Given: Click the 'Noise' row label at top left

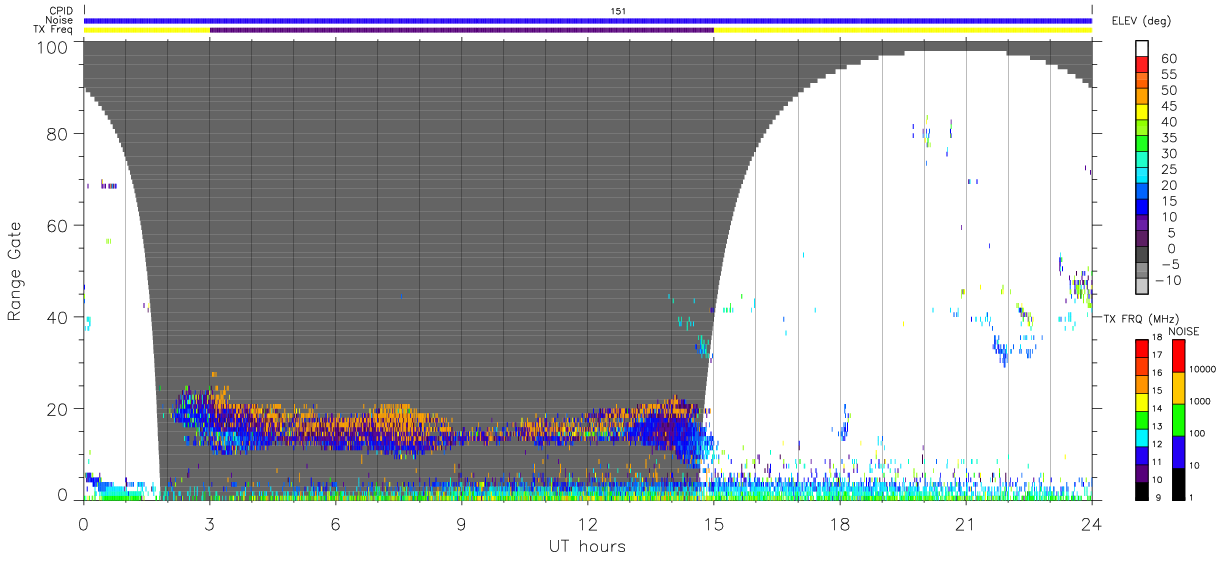Looking at the screenshot, I should (x=60, y=20).
